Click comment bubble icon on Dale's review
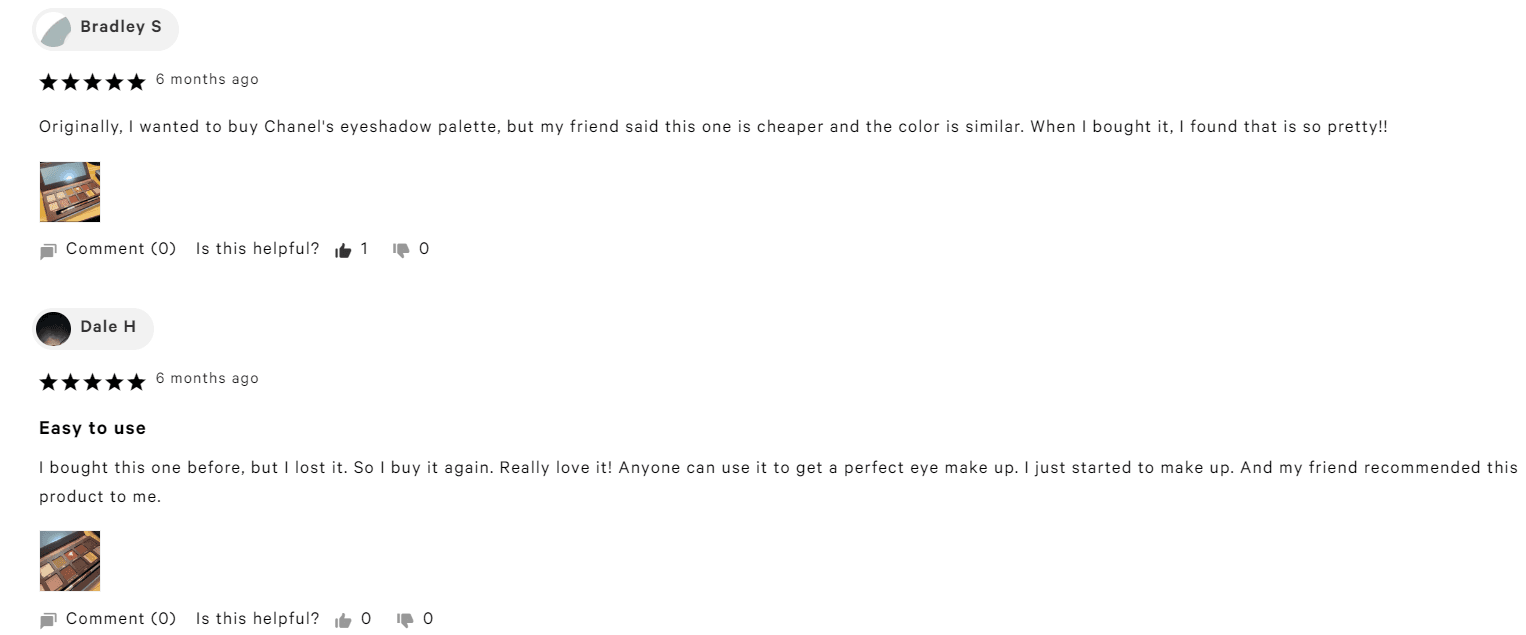The width and height of the screenshot is (1526, 635). click(48, 621)
